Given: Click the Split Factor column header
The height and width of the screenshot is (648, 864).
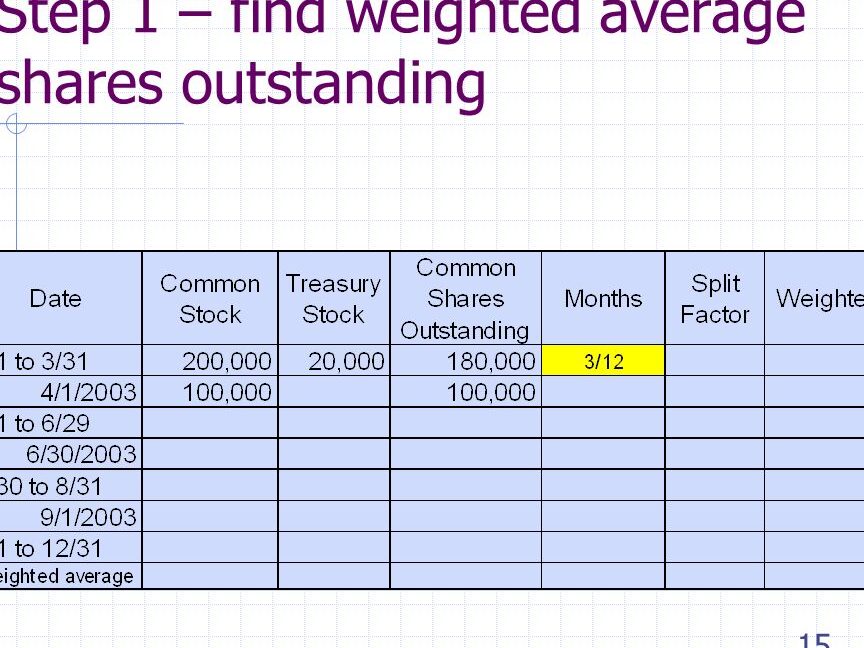Looking at the screenshot, I should coord(714,299).
